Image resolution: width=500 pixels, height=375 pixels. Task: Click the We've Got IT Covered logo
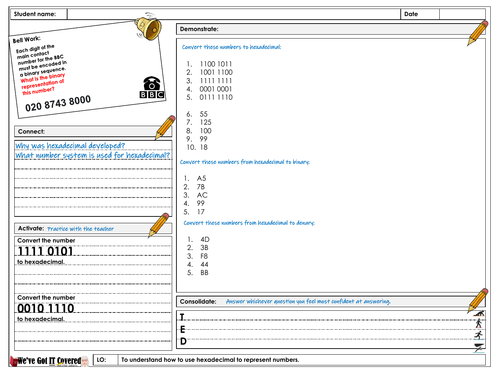coord(49,361)
